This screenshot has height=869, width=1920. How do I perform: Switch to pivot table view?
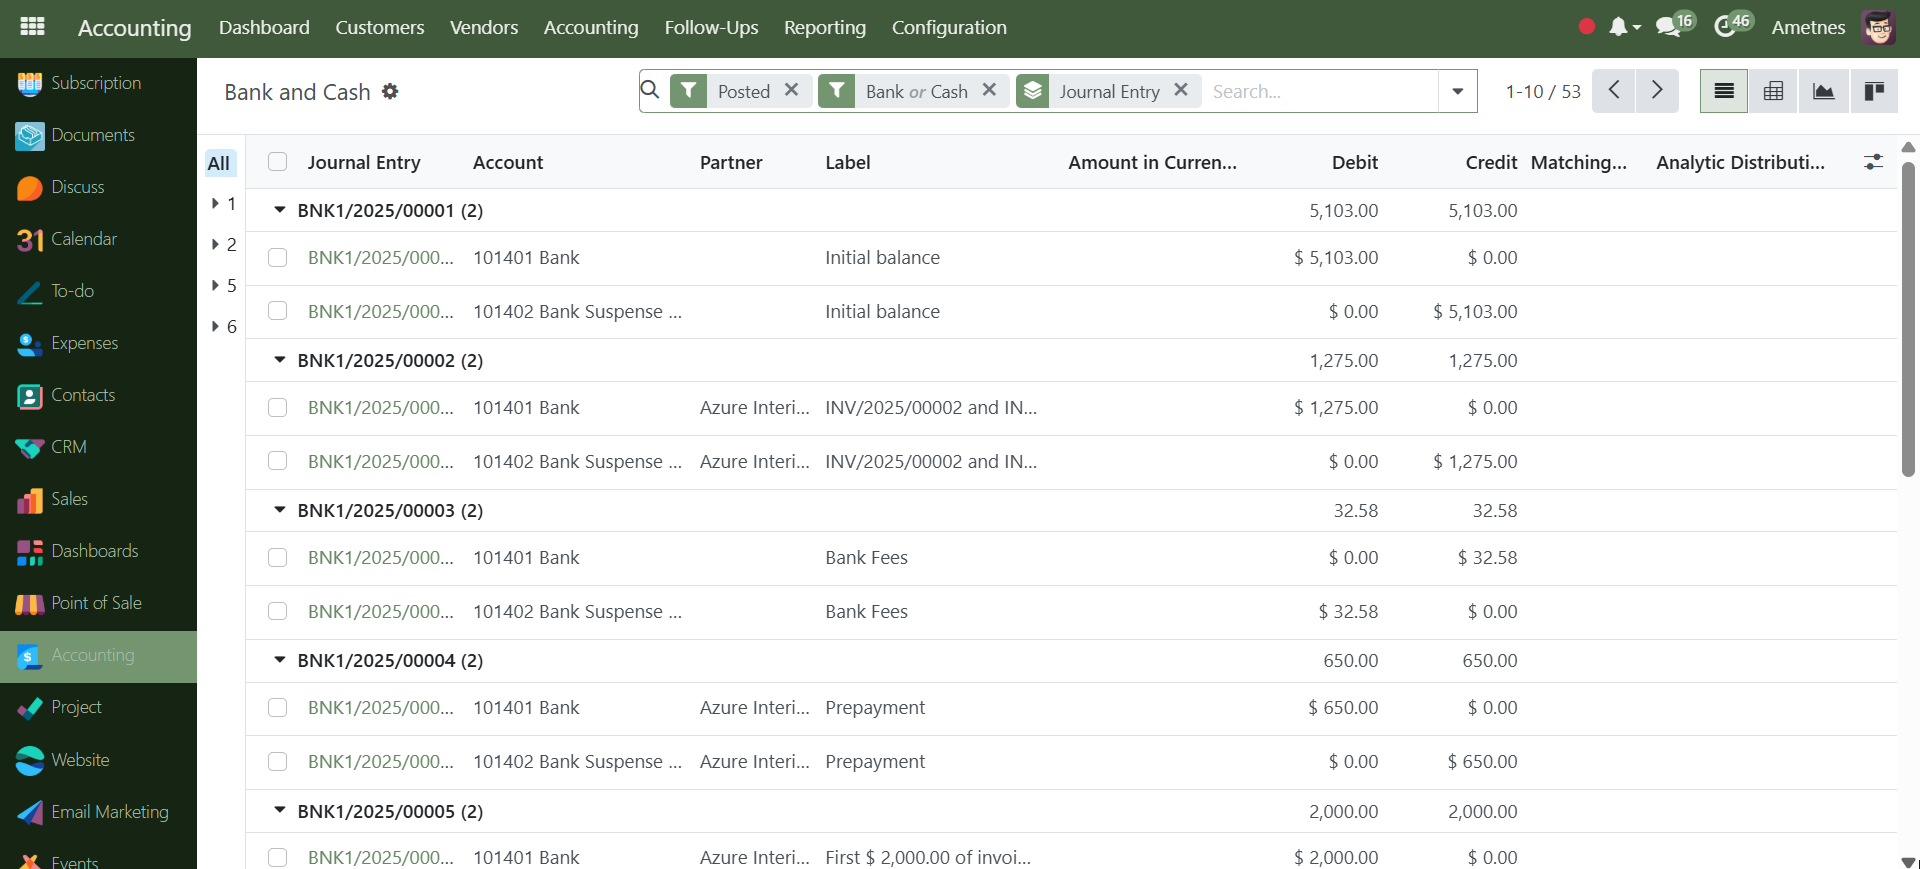1773,92
